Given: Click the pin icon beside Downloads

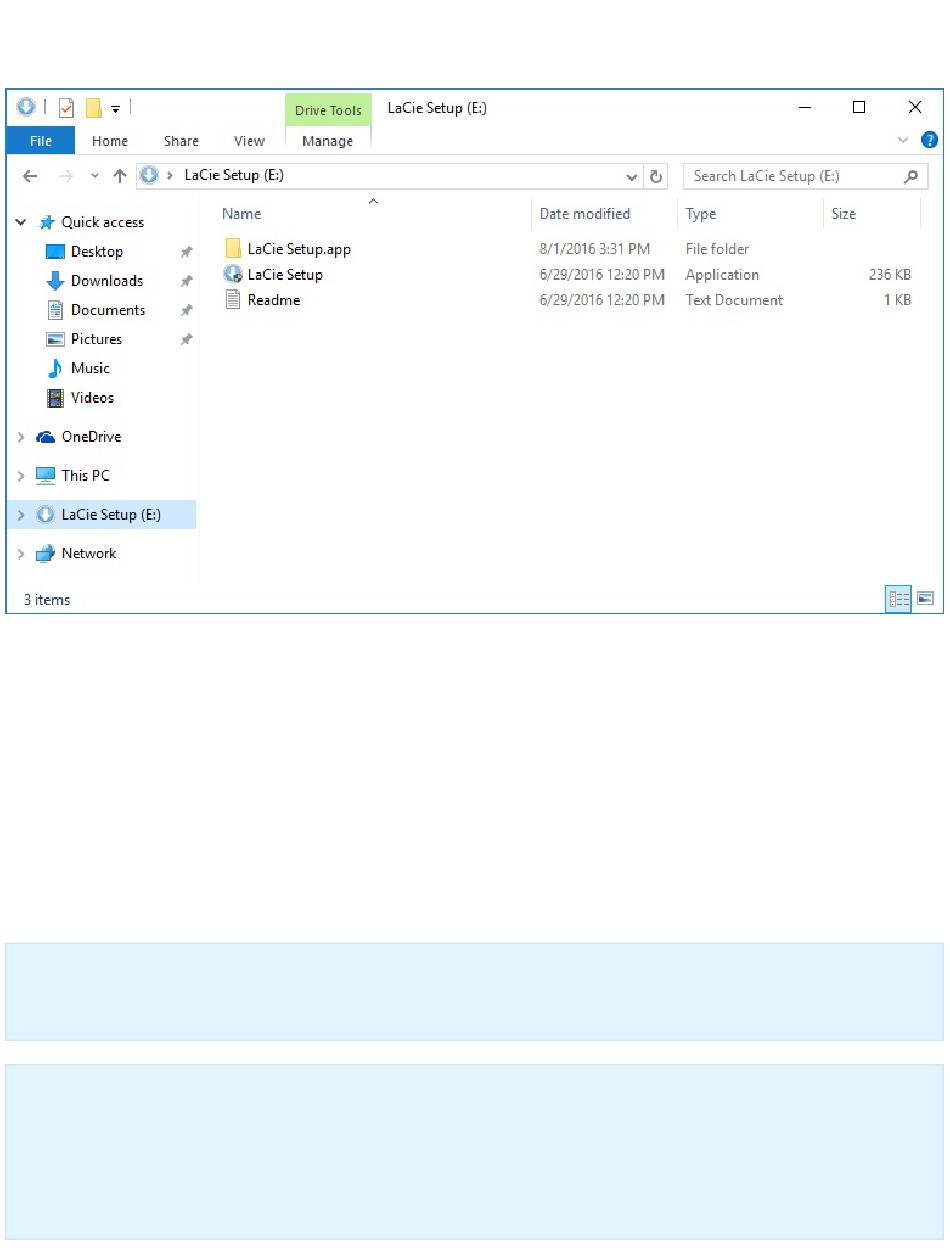Looking at the screenshot, I should pyautogui.click(x=186, y=282).
